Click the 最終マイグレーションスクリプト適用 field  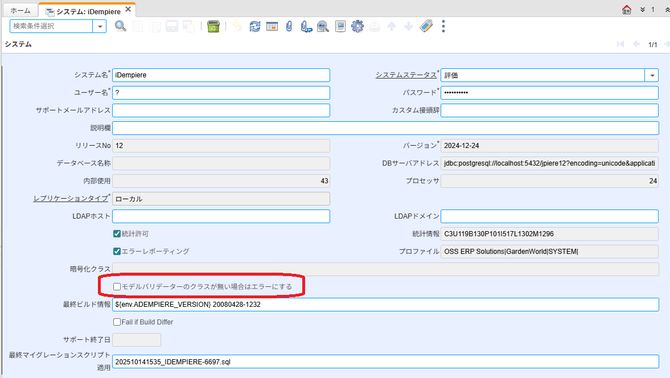coord(385,362)
